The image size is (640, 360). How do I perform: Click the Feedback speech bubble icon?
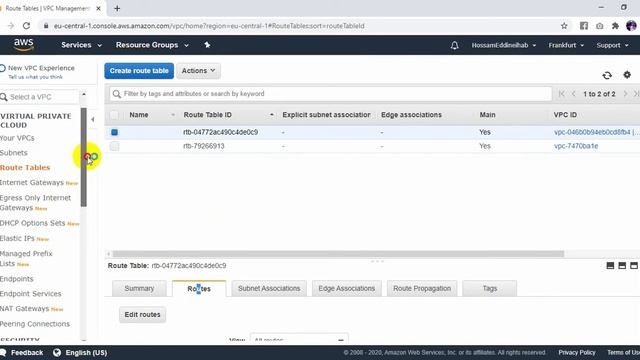(x=3, y=352)
